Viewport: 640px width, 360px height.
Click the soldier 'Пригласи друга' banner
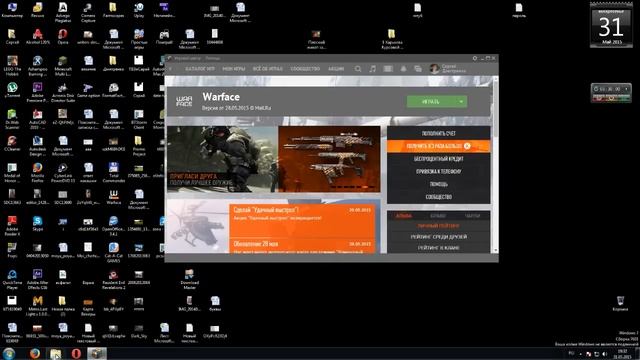(x=222, y=159)
